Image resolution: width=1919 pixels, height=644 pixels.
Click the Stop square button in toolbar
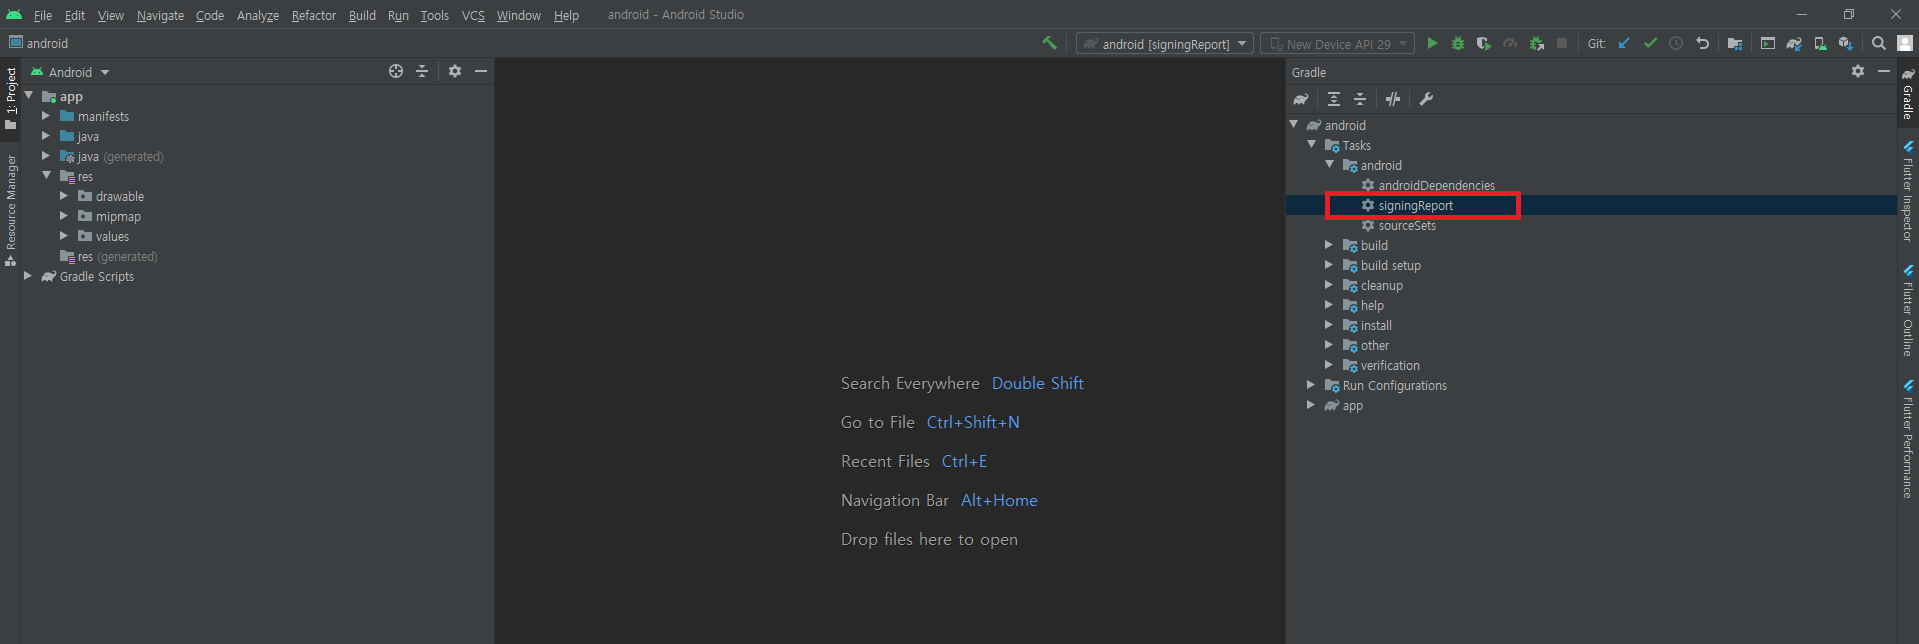tap(1562, 43)
